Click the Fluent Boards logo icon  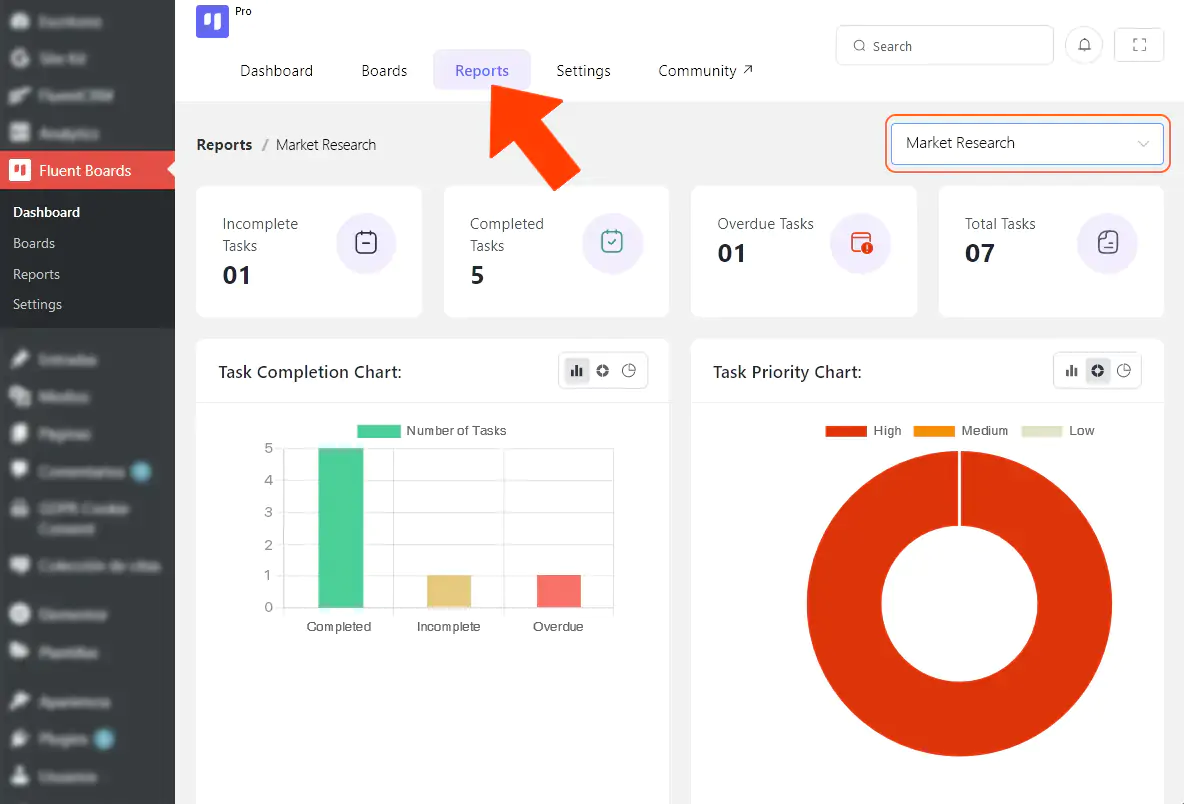pyautogui.click(x=212, y=22)
